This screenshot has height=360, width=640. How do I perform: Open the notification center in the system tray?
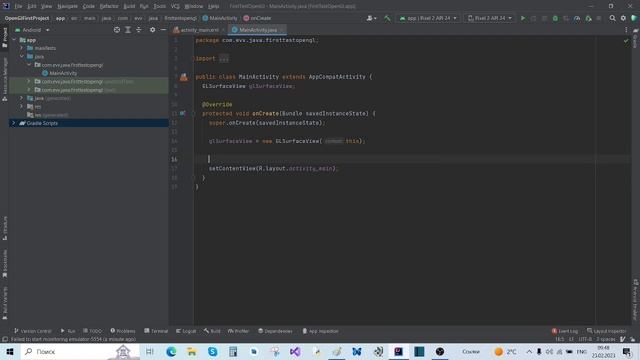point(627,351)
